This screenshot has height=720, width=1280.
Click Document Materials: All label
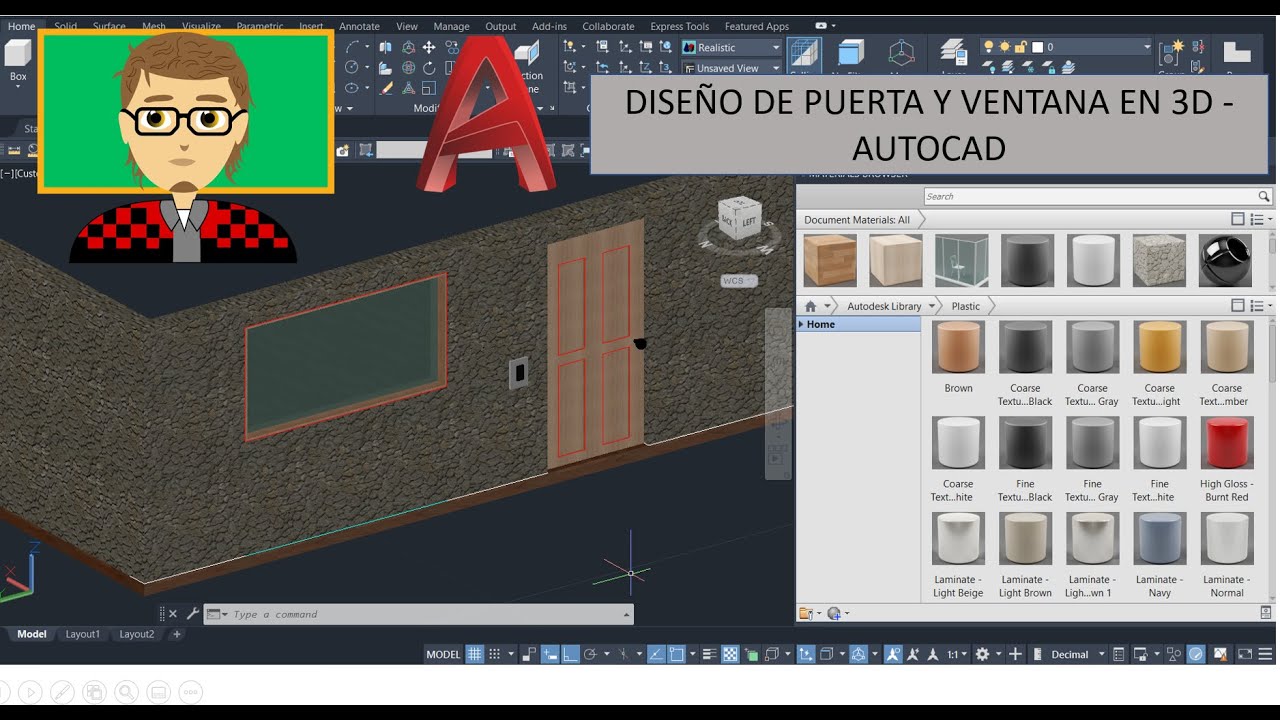(x=857, y=220)
